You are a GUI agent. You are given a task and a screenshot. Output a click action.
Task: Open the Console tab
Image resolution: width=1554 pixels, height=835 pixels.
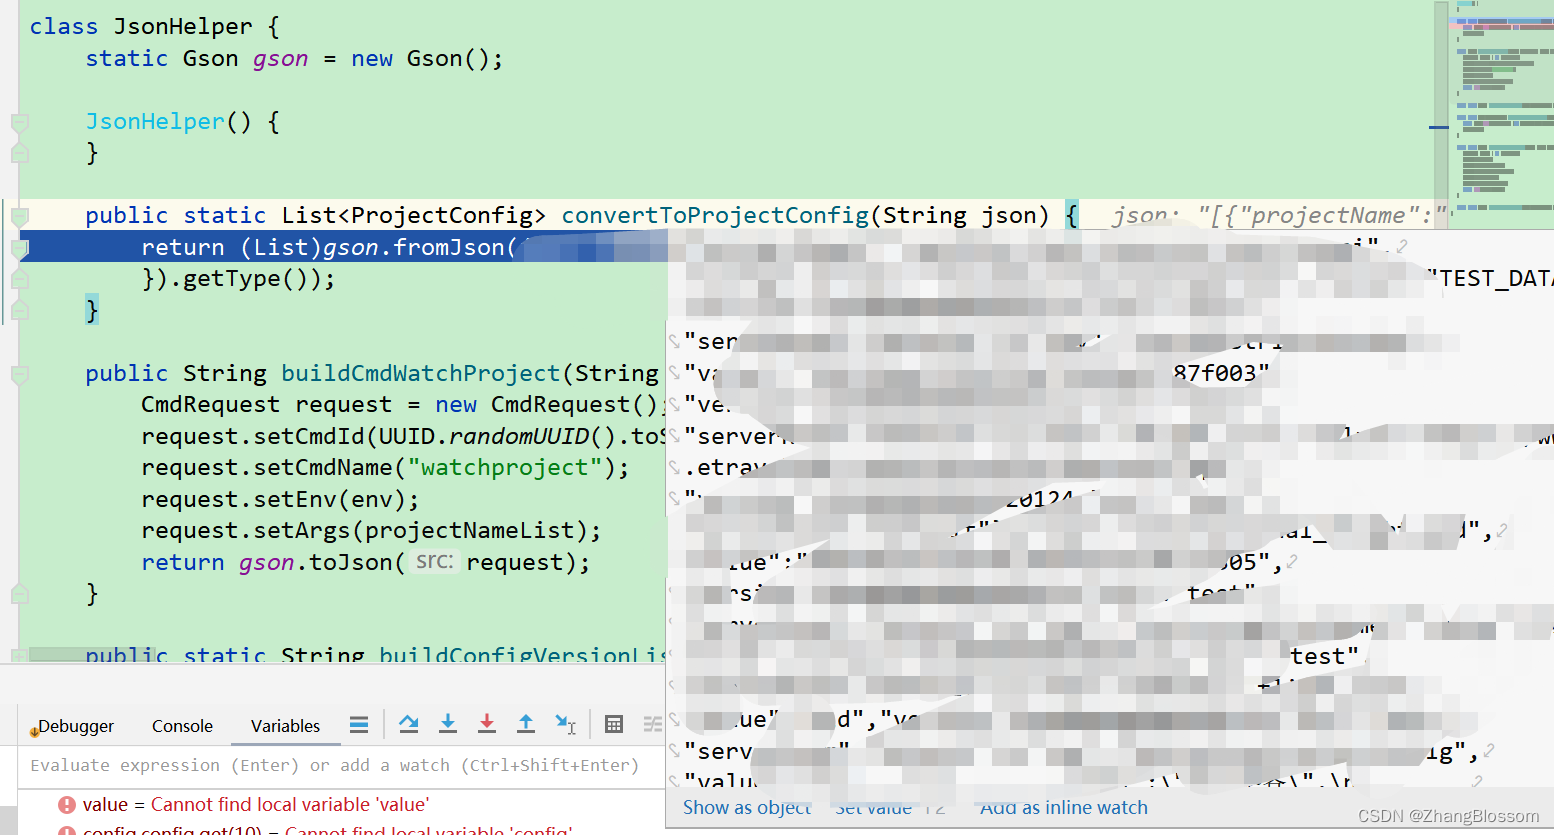[182, 726]
